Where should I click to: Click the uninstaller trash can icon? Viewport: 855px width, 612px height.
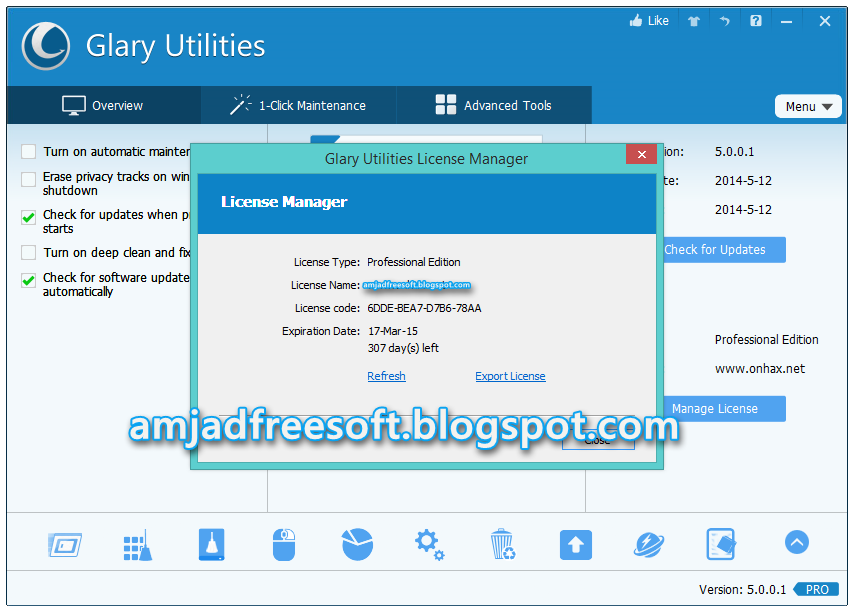[502, 544]
